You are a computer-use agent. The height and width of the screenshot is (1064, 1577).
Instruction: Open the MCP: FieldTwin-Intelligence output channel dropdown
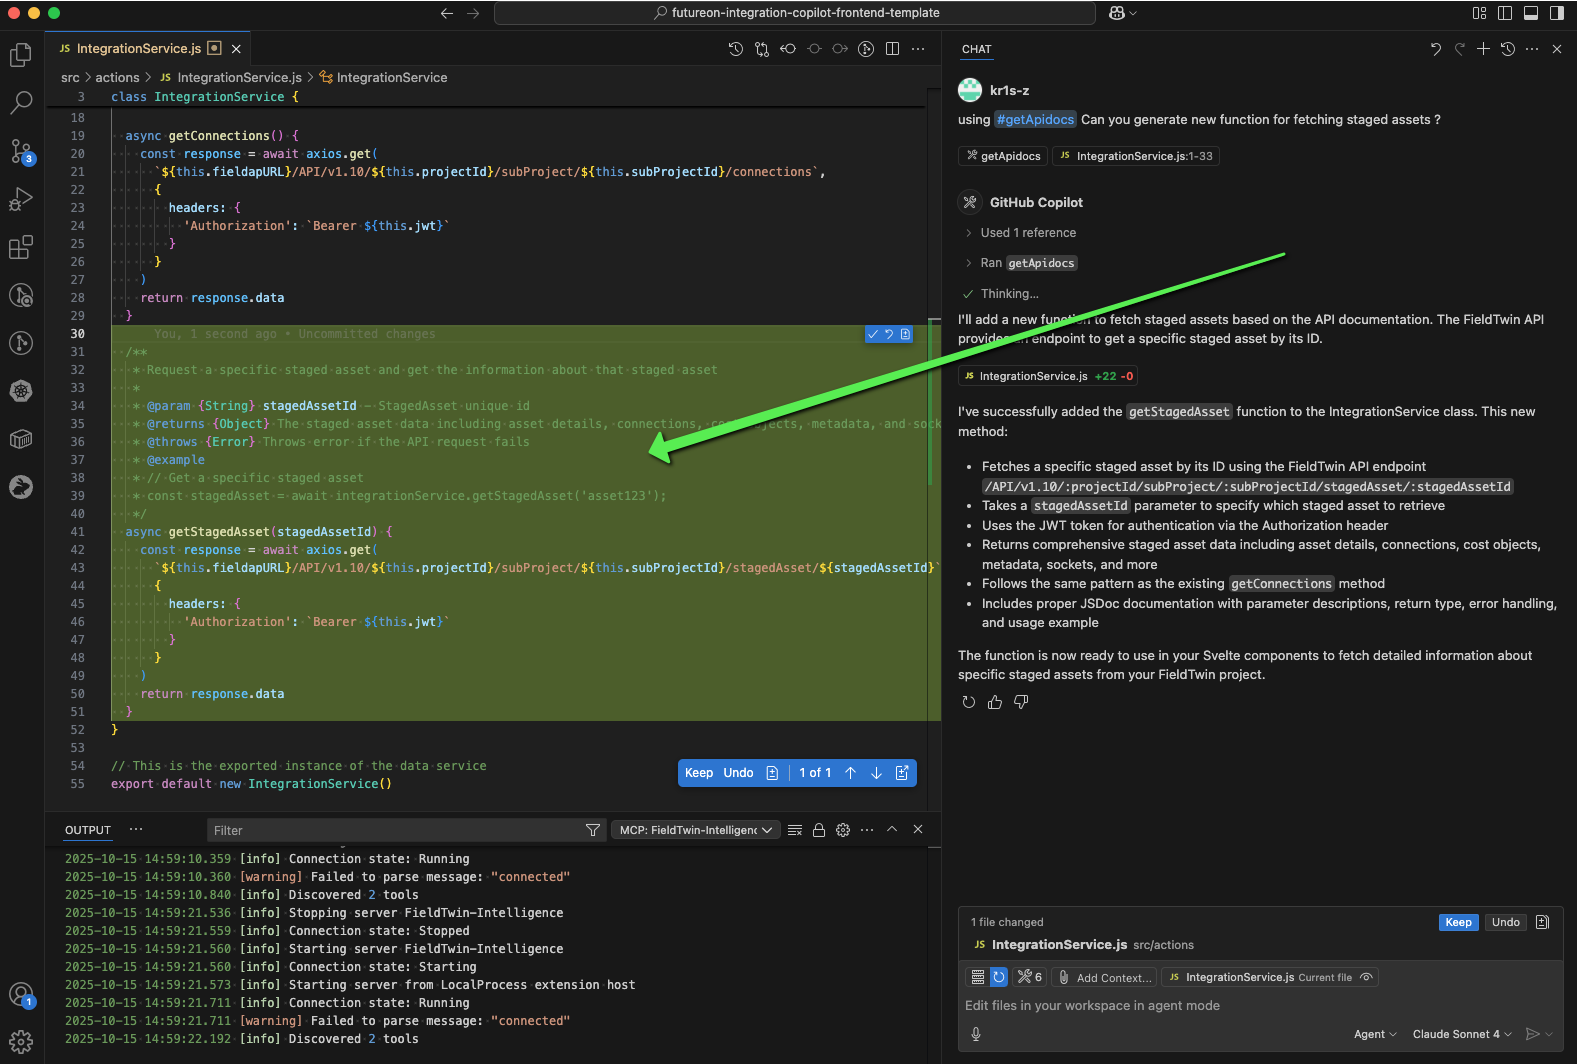(696, 830)
